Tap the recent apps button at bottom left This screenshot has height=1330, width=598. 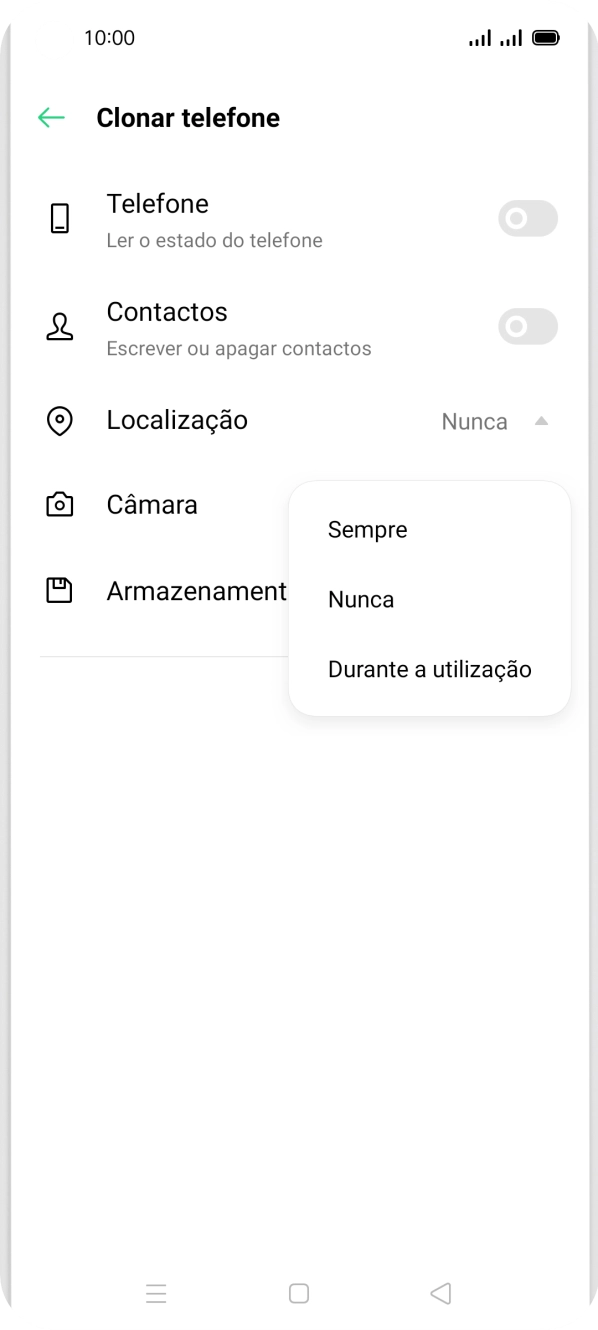157,1293
